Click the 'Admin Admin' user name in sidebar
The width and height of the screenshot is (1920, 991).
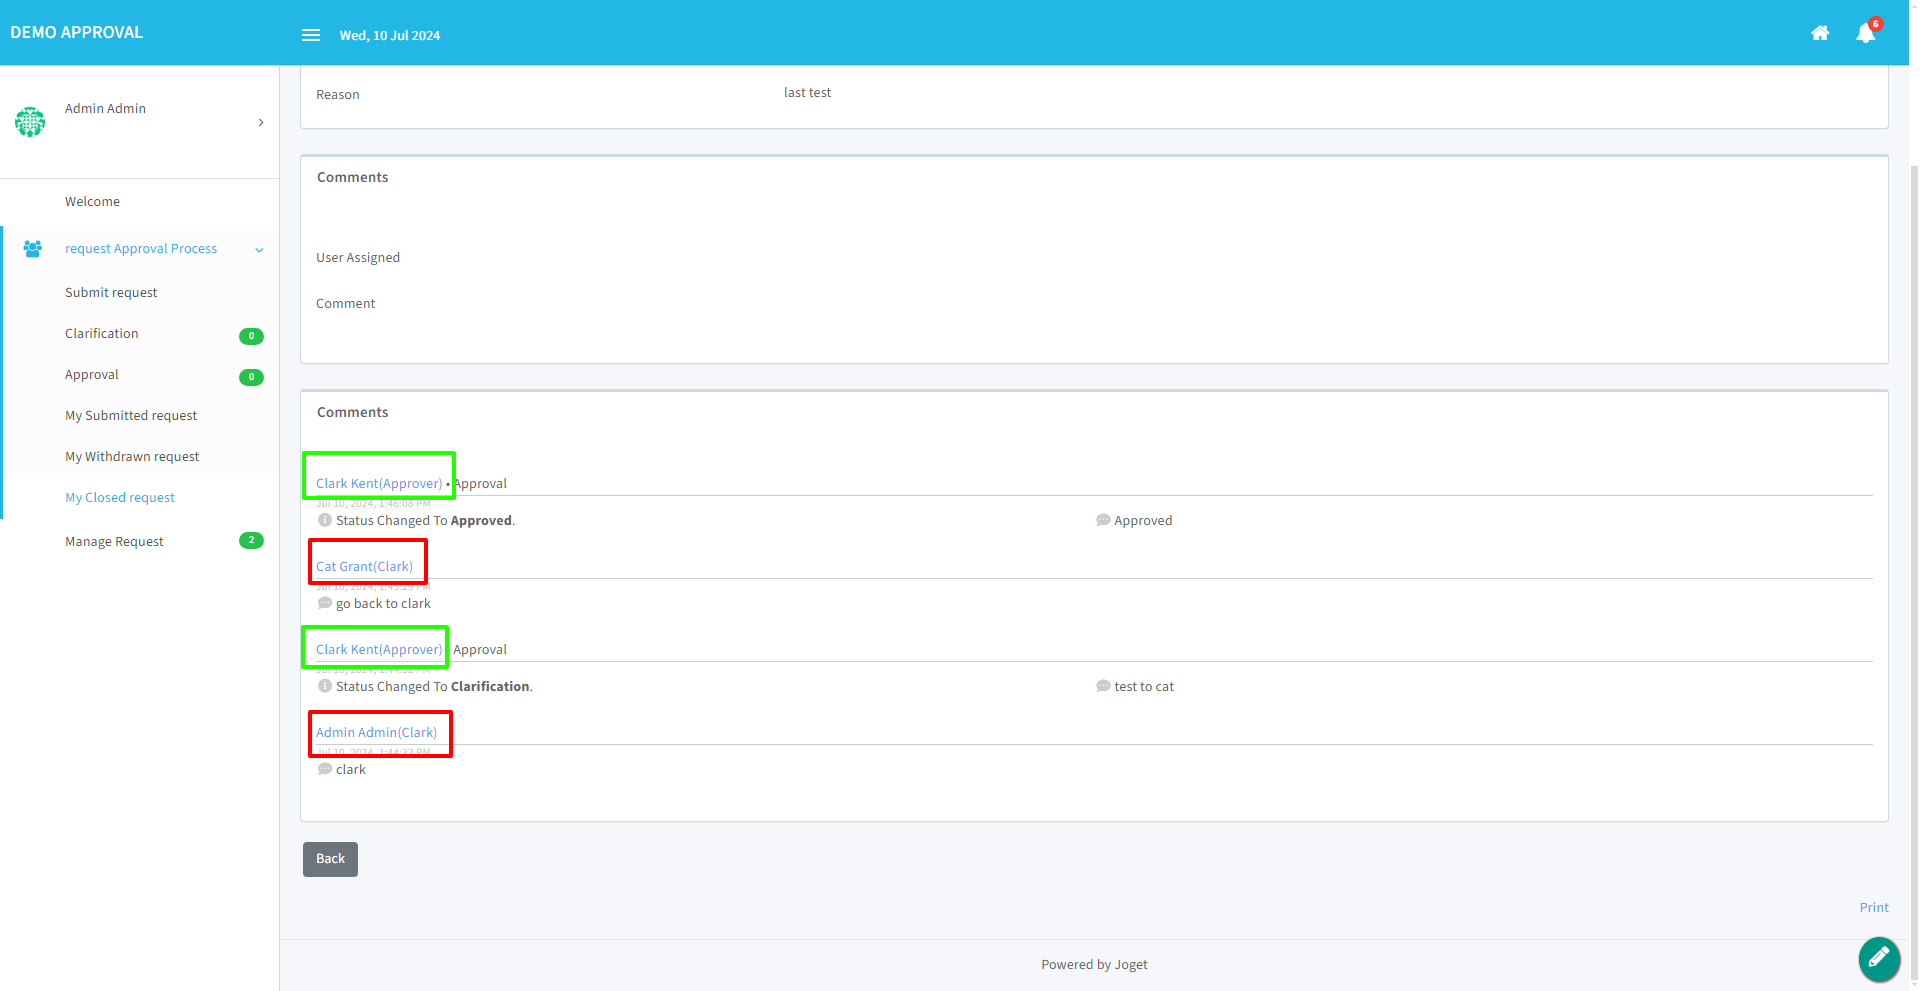[x=105, y=109]
